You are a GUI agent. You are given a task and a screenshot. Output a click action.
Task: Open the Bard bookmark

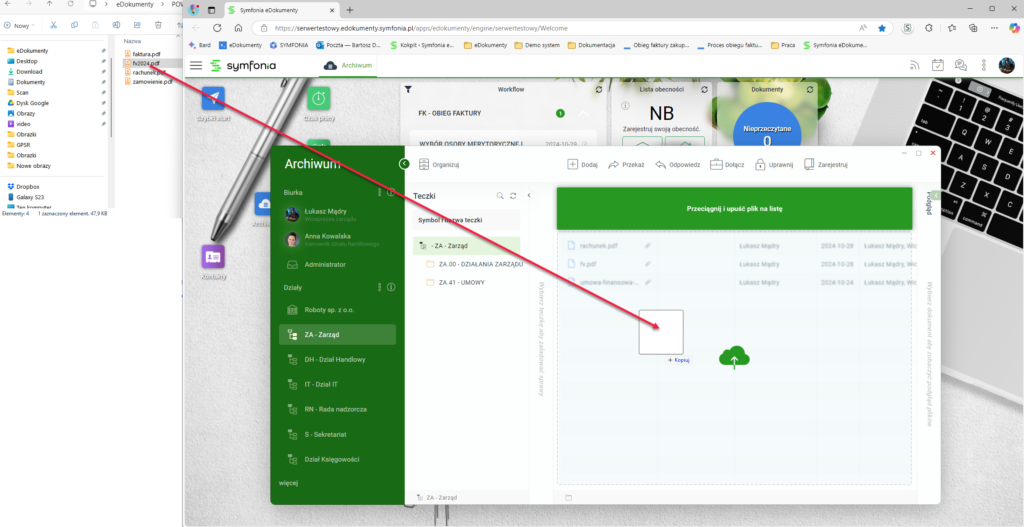click(199, 46)
